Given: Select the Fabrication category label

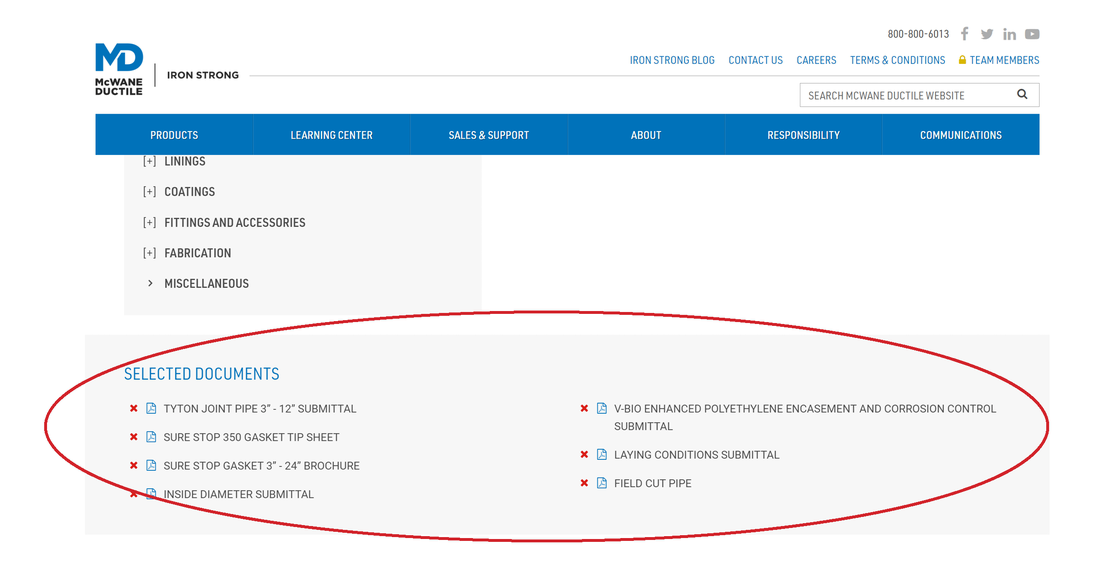Looking at the screenshot, I should [x=197, y=253].
